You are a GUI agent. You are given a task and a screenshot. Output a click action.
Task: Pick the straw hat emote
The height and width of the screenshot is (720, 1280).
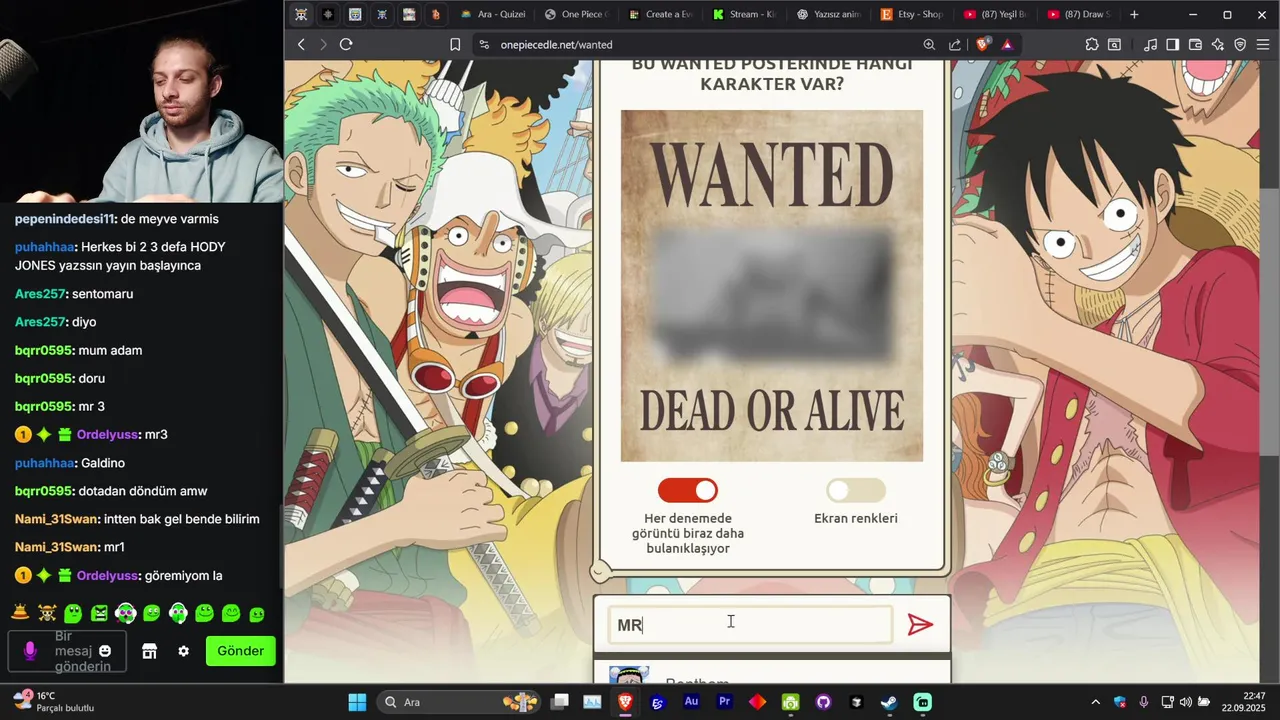coord(19,613)
